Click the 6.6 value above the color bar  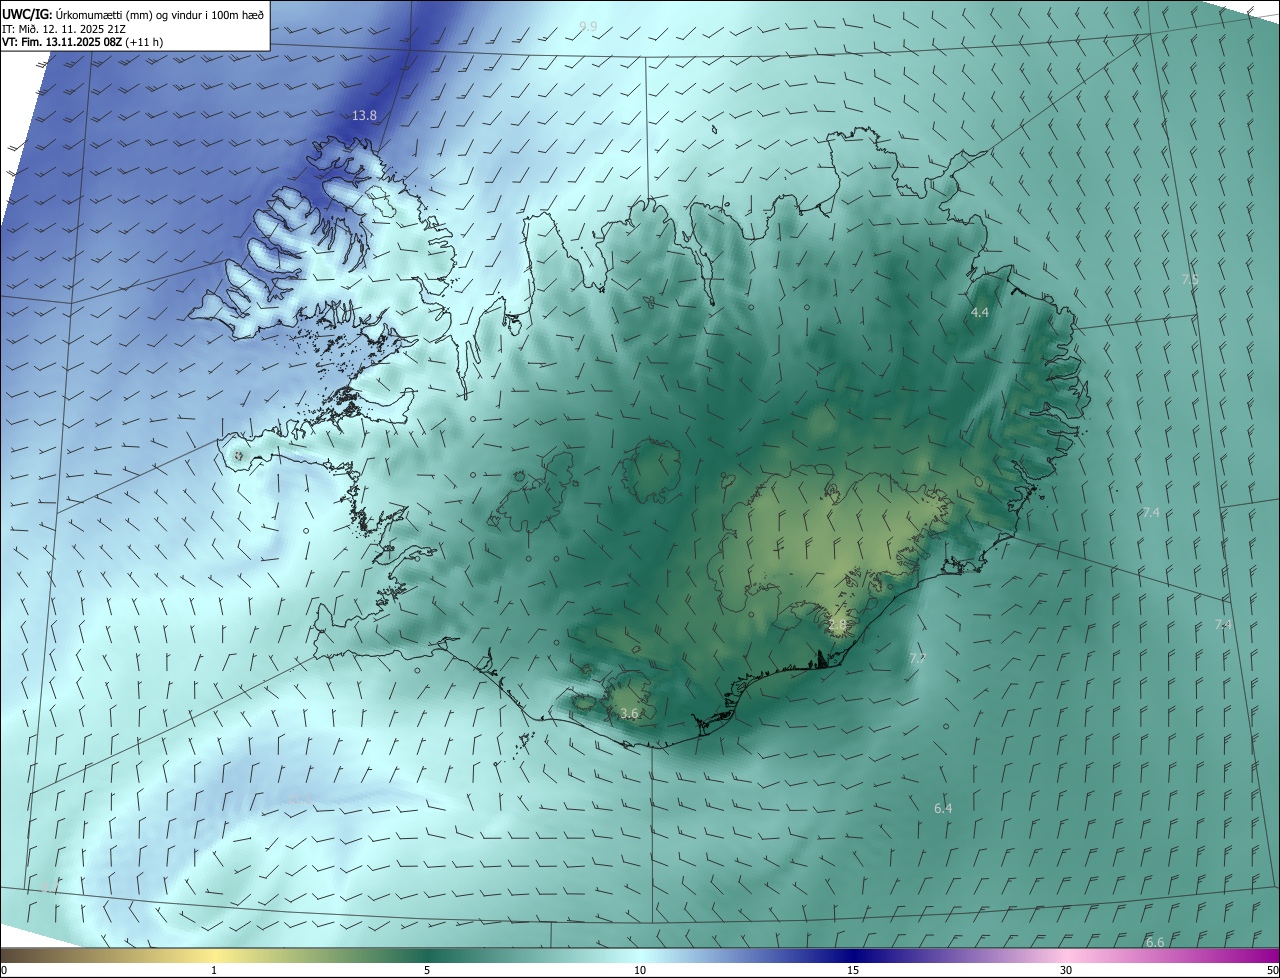coord(1155,943)
